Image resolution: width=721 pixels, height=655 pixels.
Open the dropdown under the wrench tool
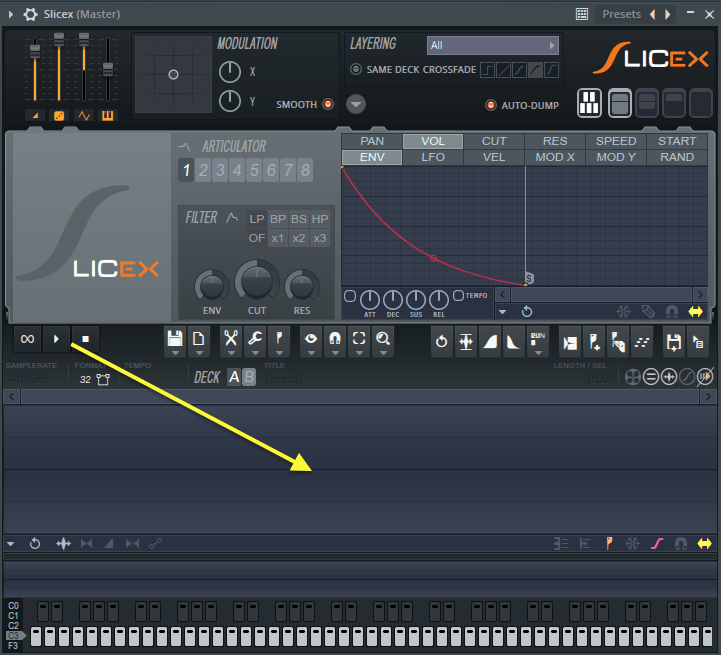click(255, 353)
